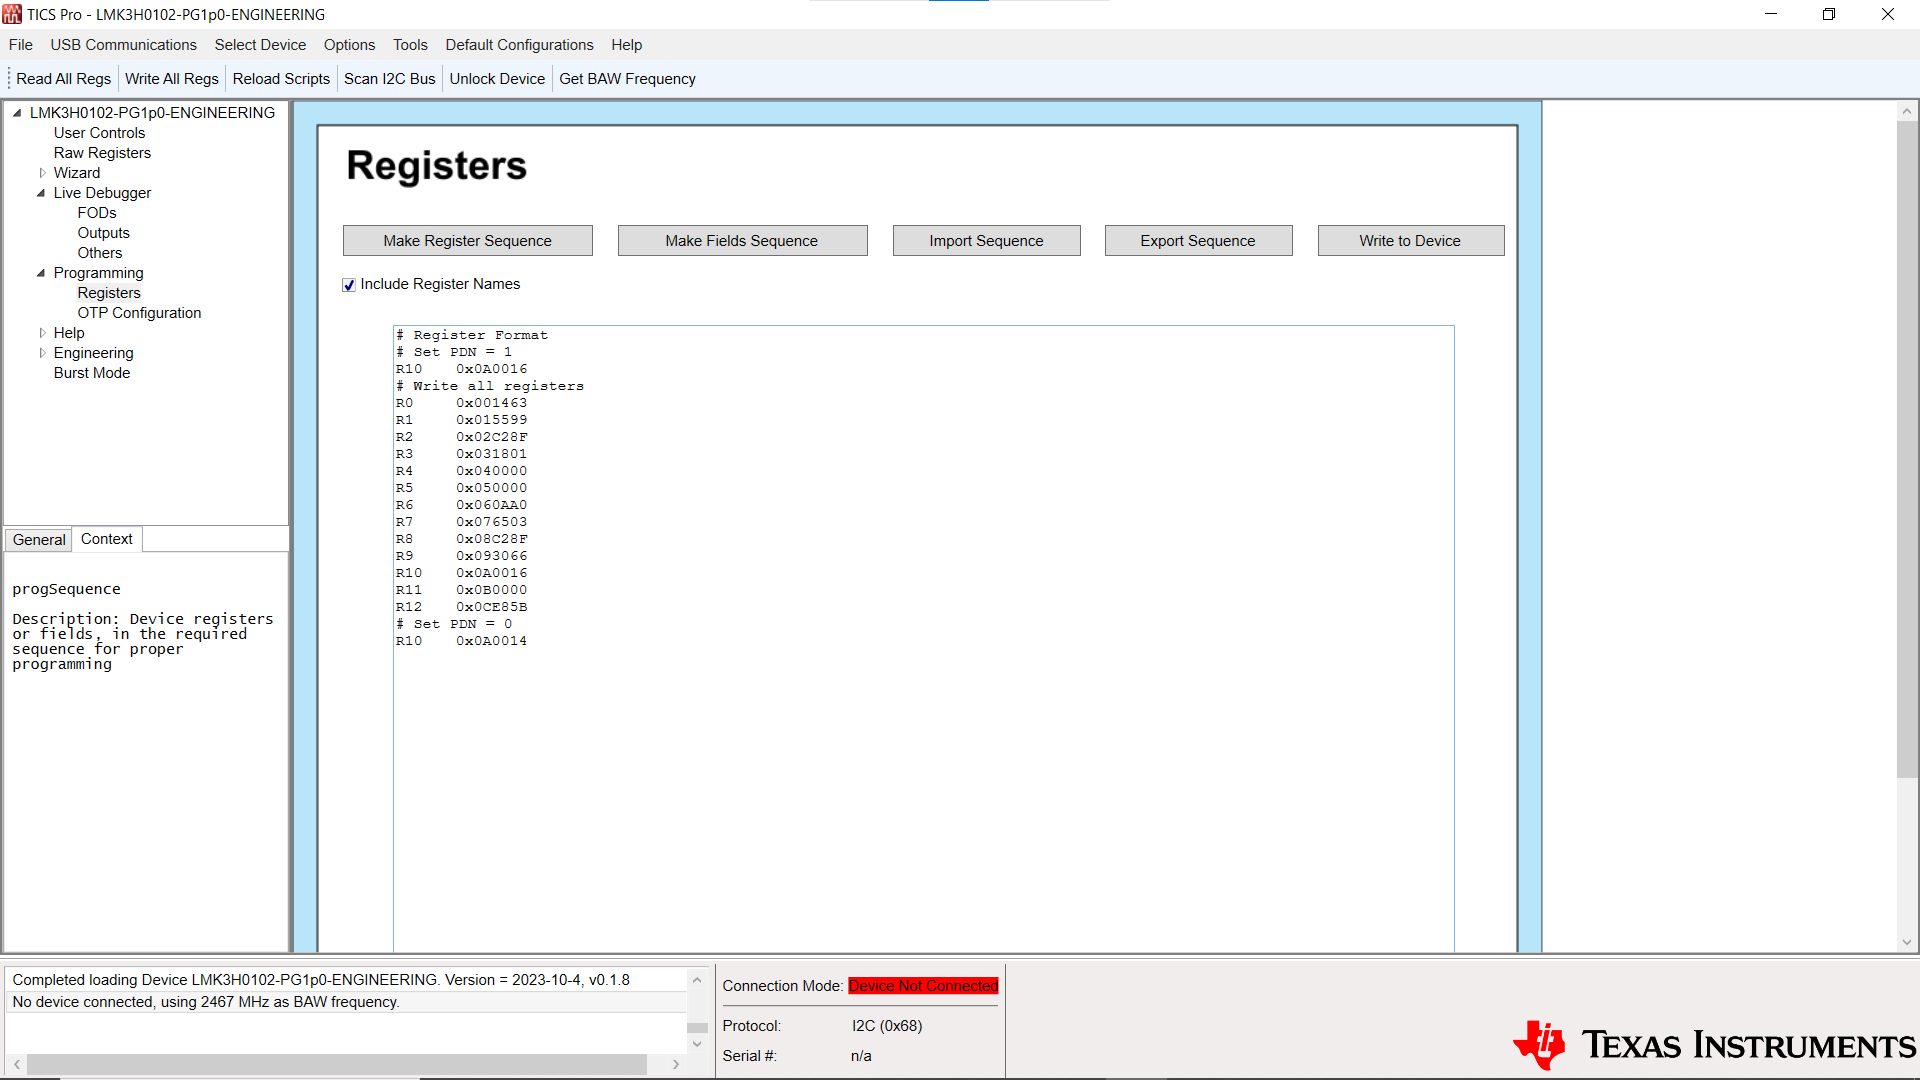The width and height of the screenshot is (1920, 1080).
Task: Open the USB Communications menu
Action: coord(123,45)
